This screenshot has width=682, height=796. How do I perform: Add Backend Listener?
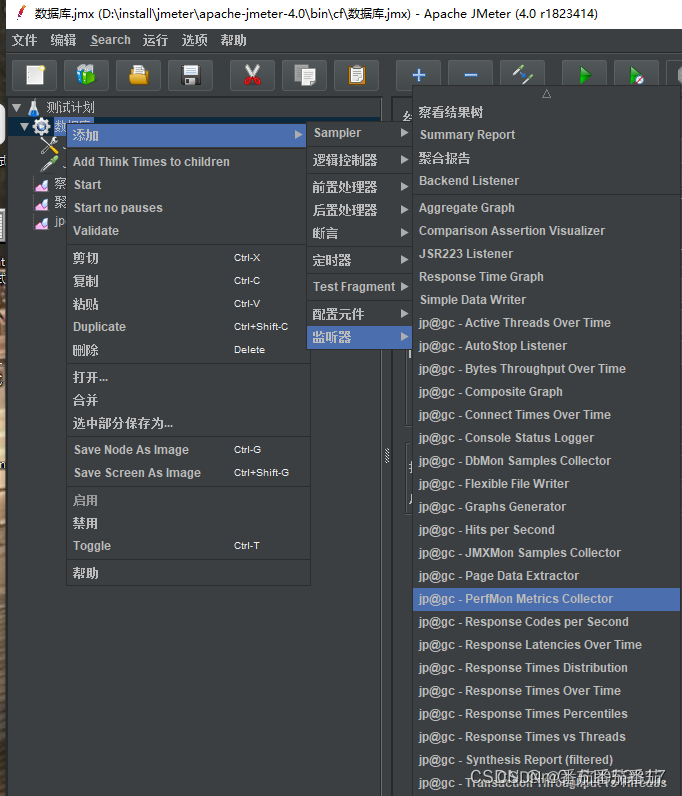point(546,181)
